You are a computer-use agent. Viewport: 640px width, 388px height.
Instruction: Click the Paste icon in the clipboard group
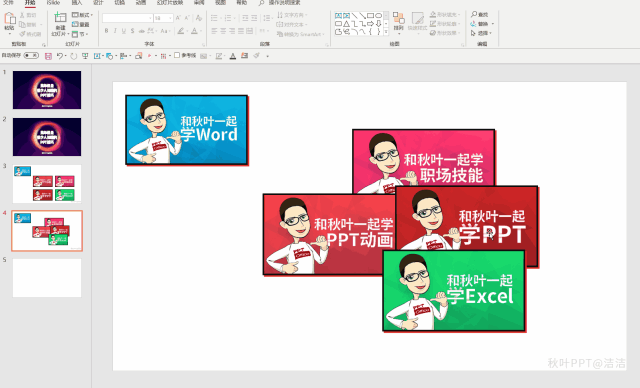tap(10, 19)
